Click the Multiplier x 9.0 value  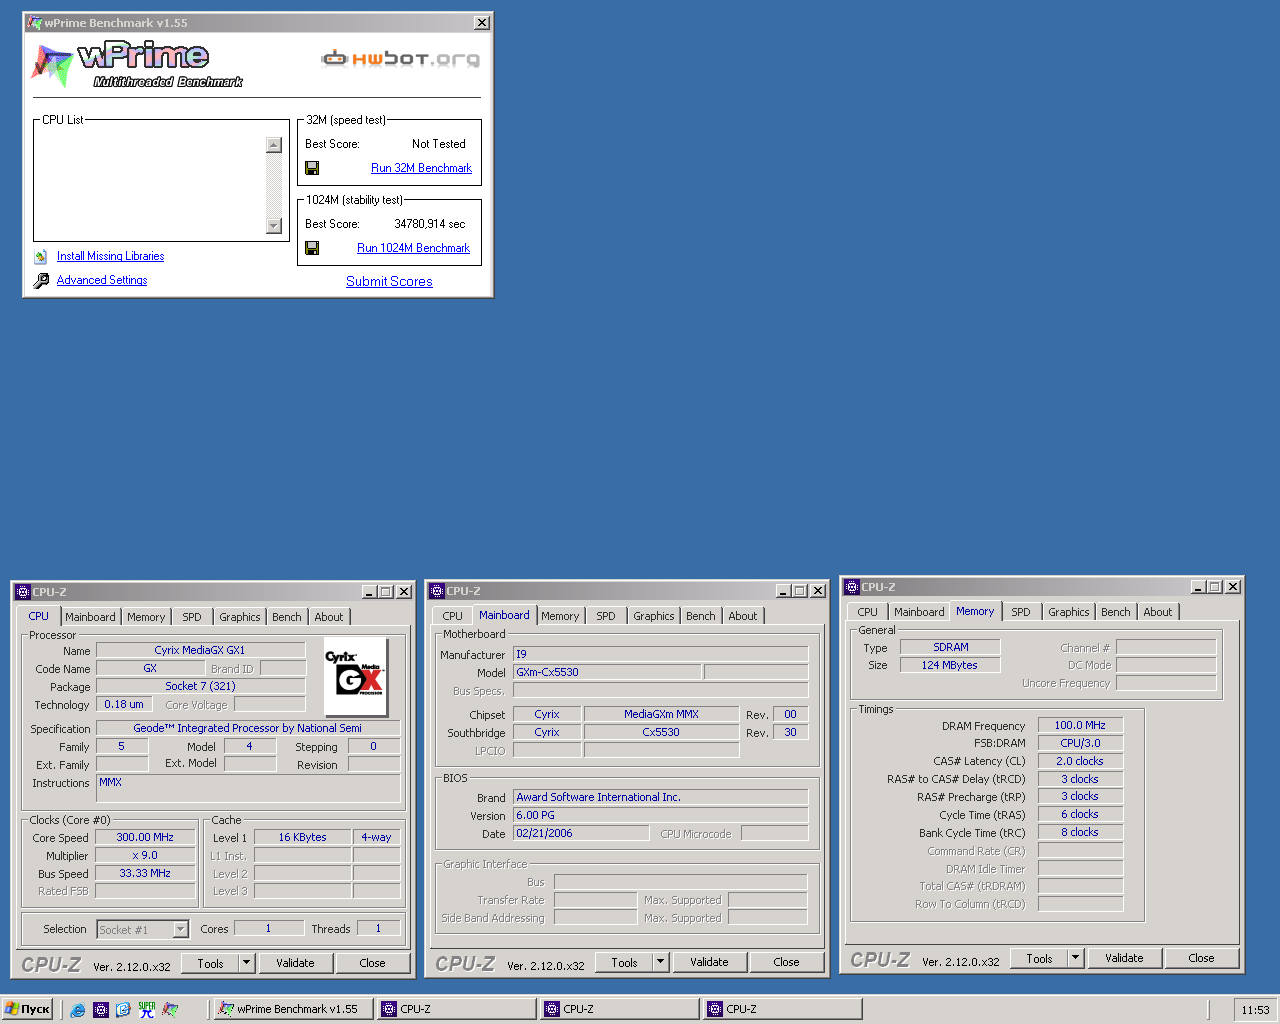(x=145, y=856)
